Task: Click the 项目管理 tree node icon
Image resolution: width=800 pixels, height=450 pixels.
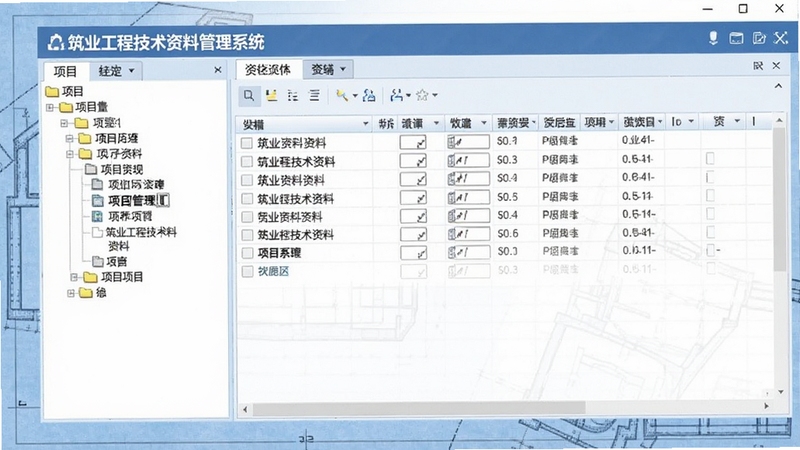Action: pos(97,201)
